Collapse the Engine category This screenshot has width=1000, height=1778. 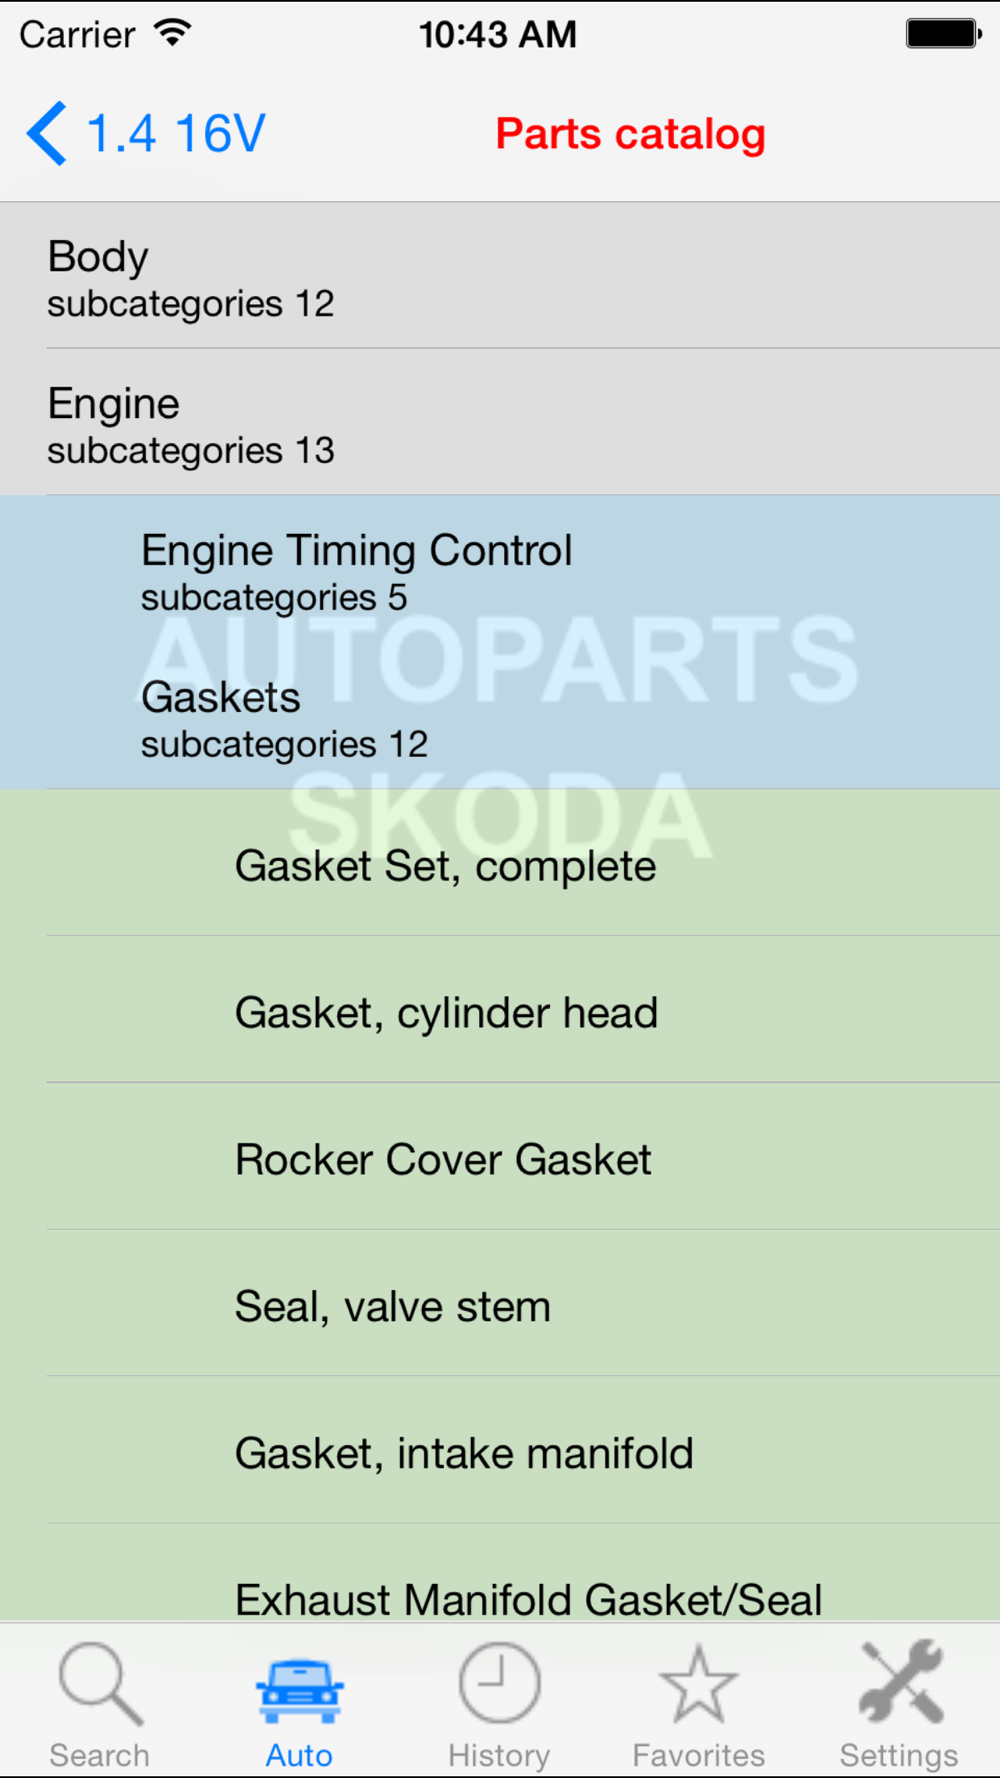point(500,422)
